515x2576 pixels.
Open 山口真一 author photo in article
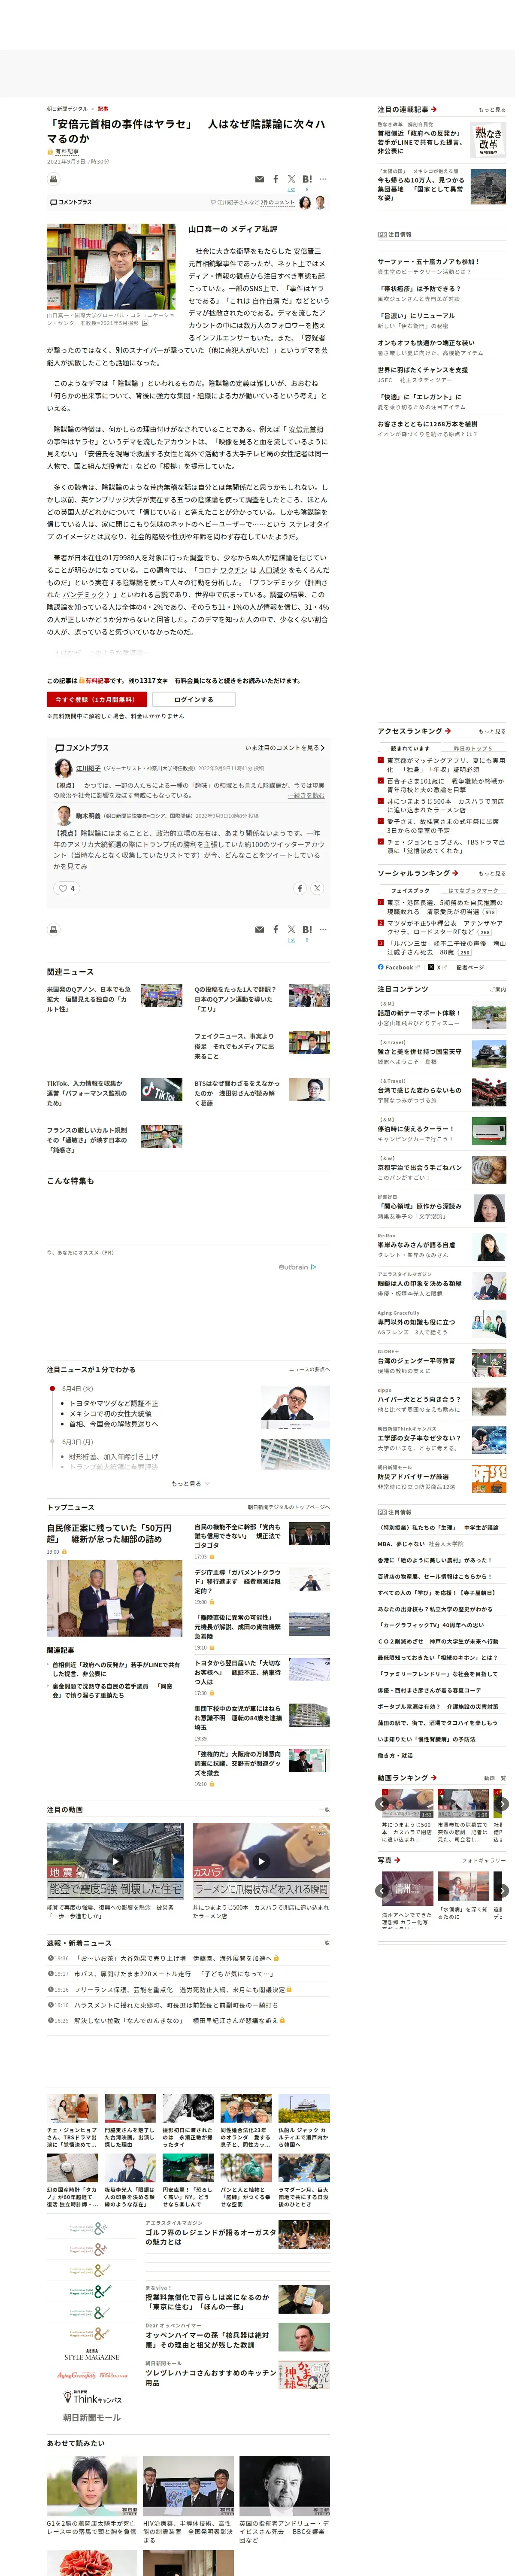[x=111, y=267]
